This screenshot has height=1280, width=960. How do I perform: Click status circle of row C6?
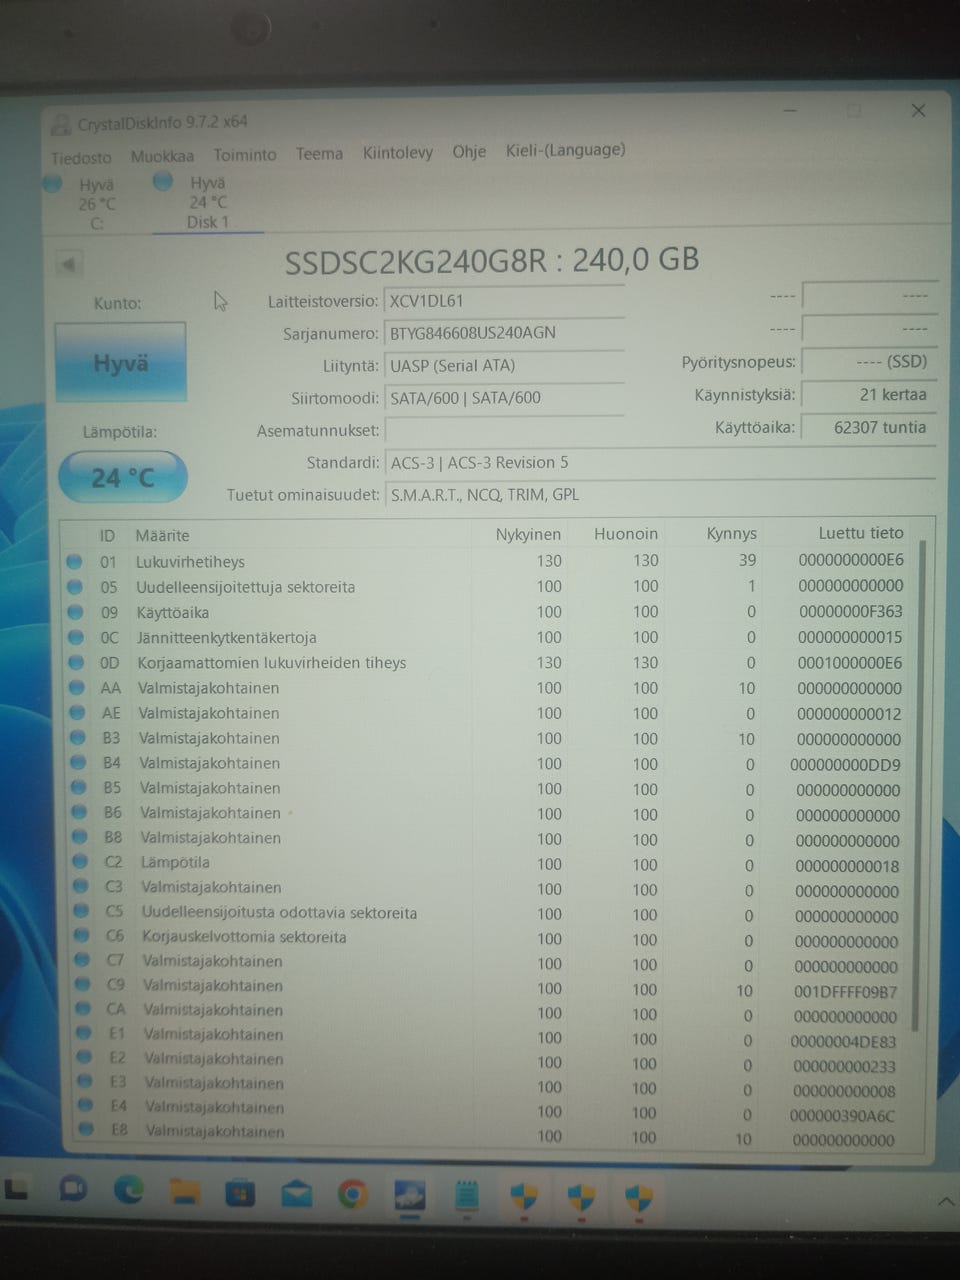[x=83, y=935]
